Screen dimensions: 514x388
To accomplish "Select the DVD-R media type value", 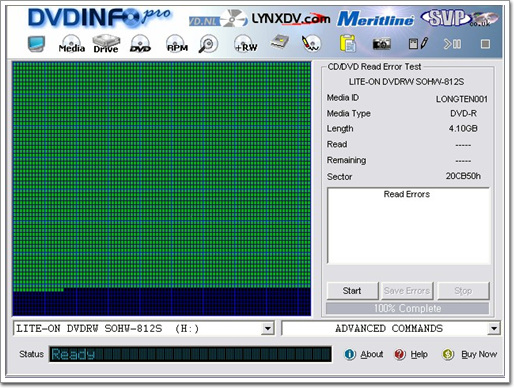I will [463, 114].
